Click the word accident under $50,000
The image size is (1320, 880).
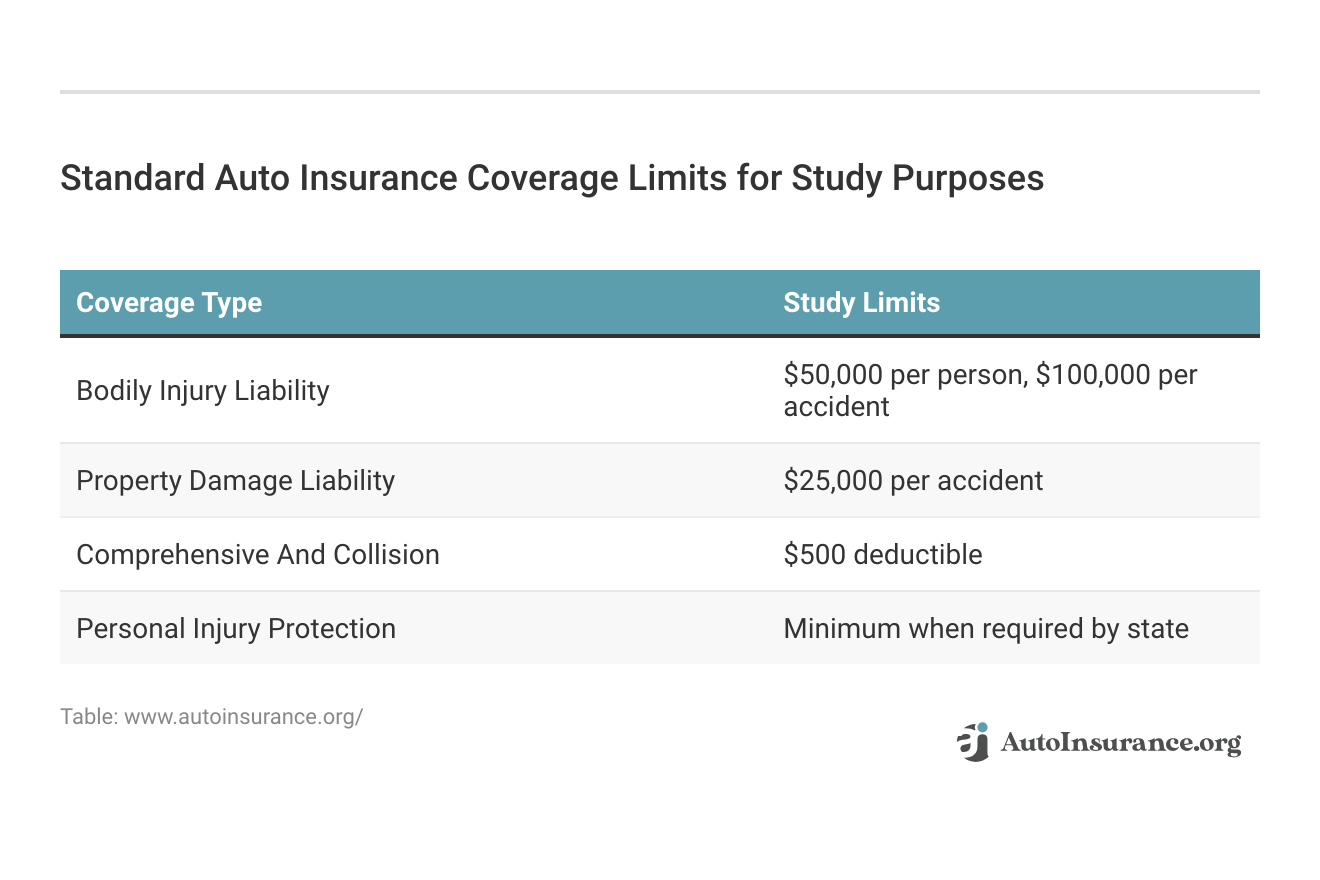pyautogui.click(x=836, y=406)
